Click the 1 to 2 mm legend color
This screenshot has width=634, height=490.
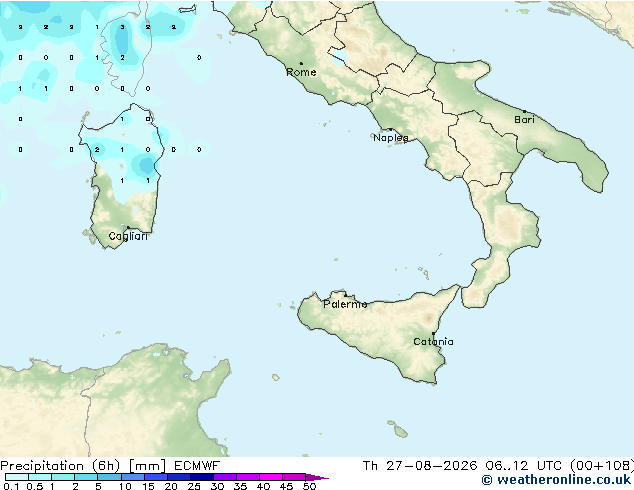click(x=63, y=477)
